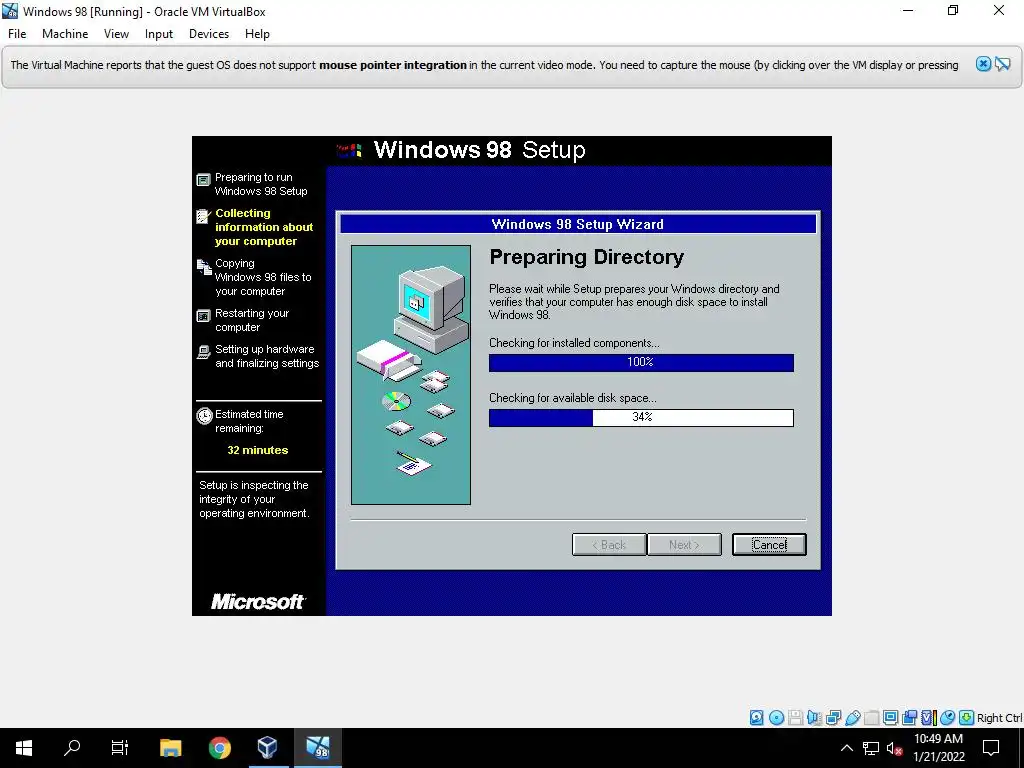Click the shared folders indicator icon
1024x768 pixels.
871,718
